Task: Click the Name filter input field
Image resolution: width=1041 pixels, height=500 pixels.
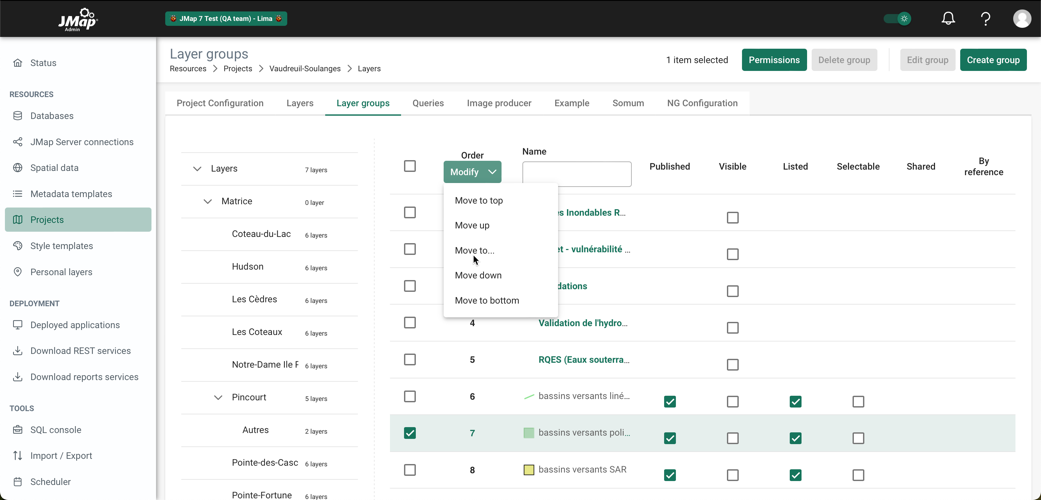Action: click(577, 174)
